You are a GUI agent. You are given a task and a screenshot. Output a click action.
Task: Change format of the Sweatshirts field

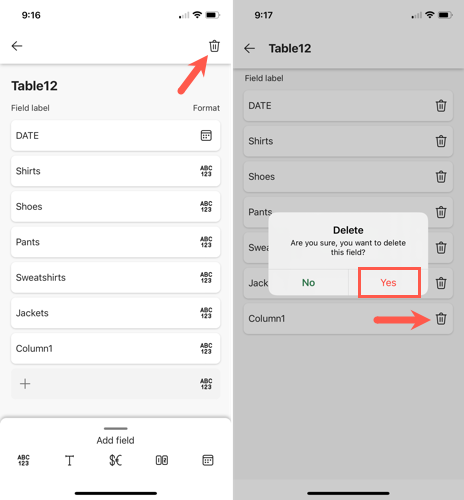tap(206, 278)
